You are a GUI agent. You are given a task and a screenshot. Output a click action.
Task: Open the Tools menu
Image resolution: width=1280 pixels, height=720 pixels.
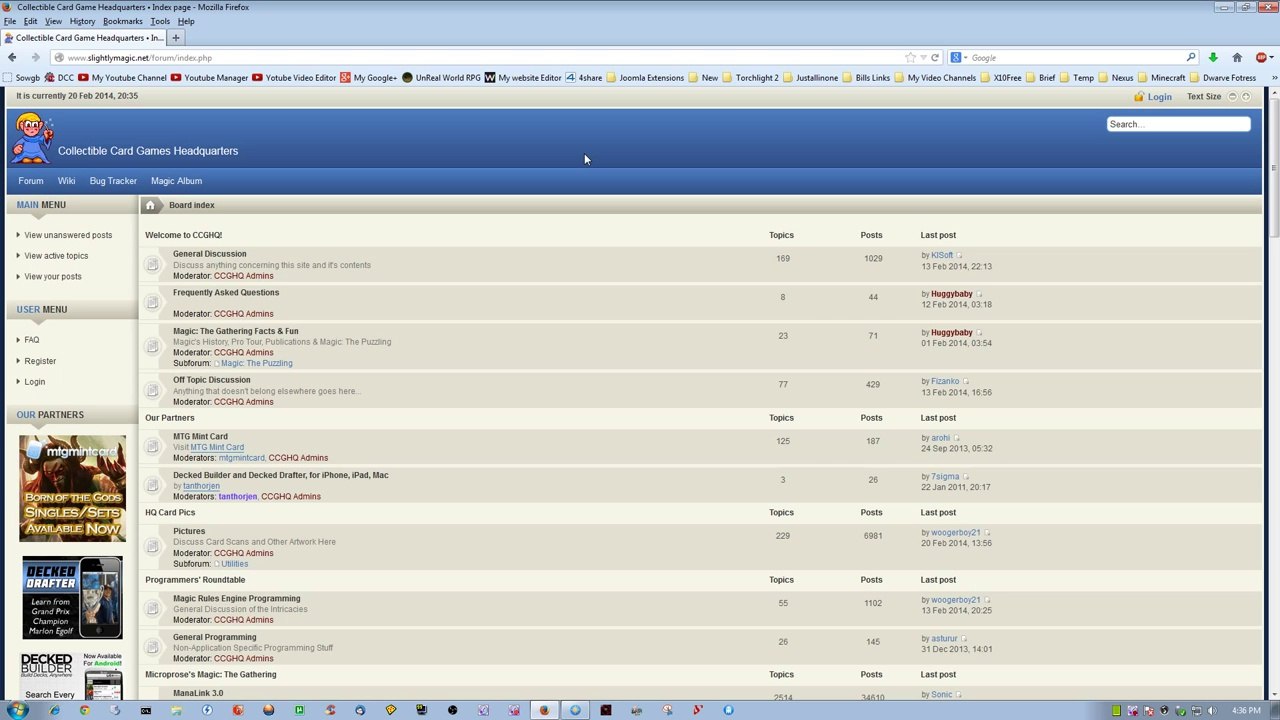160,21
